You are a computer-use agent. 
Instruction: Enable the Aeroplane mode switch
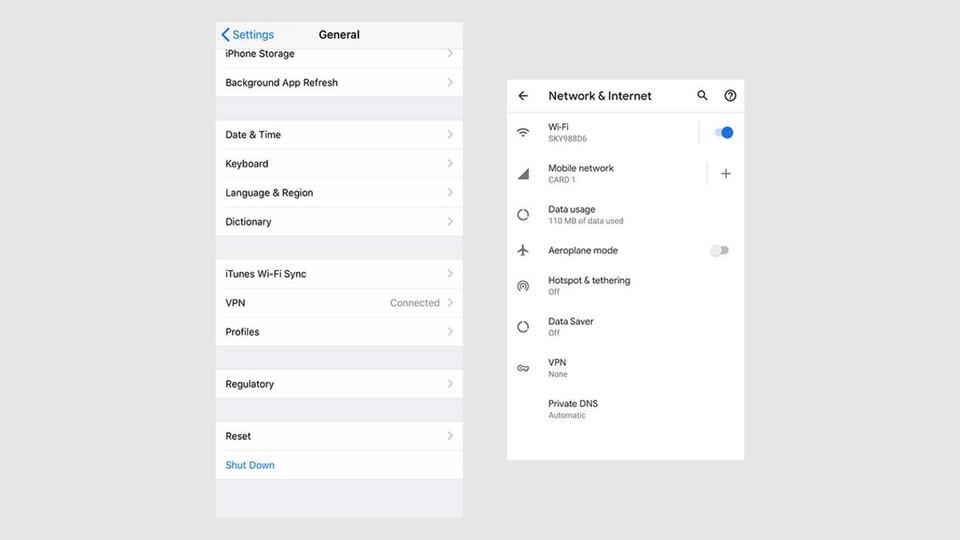[x=719, y=250]
